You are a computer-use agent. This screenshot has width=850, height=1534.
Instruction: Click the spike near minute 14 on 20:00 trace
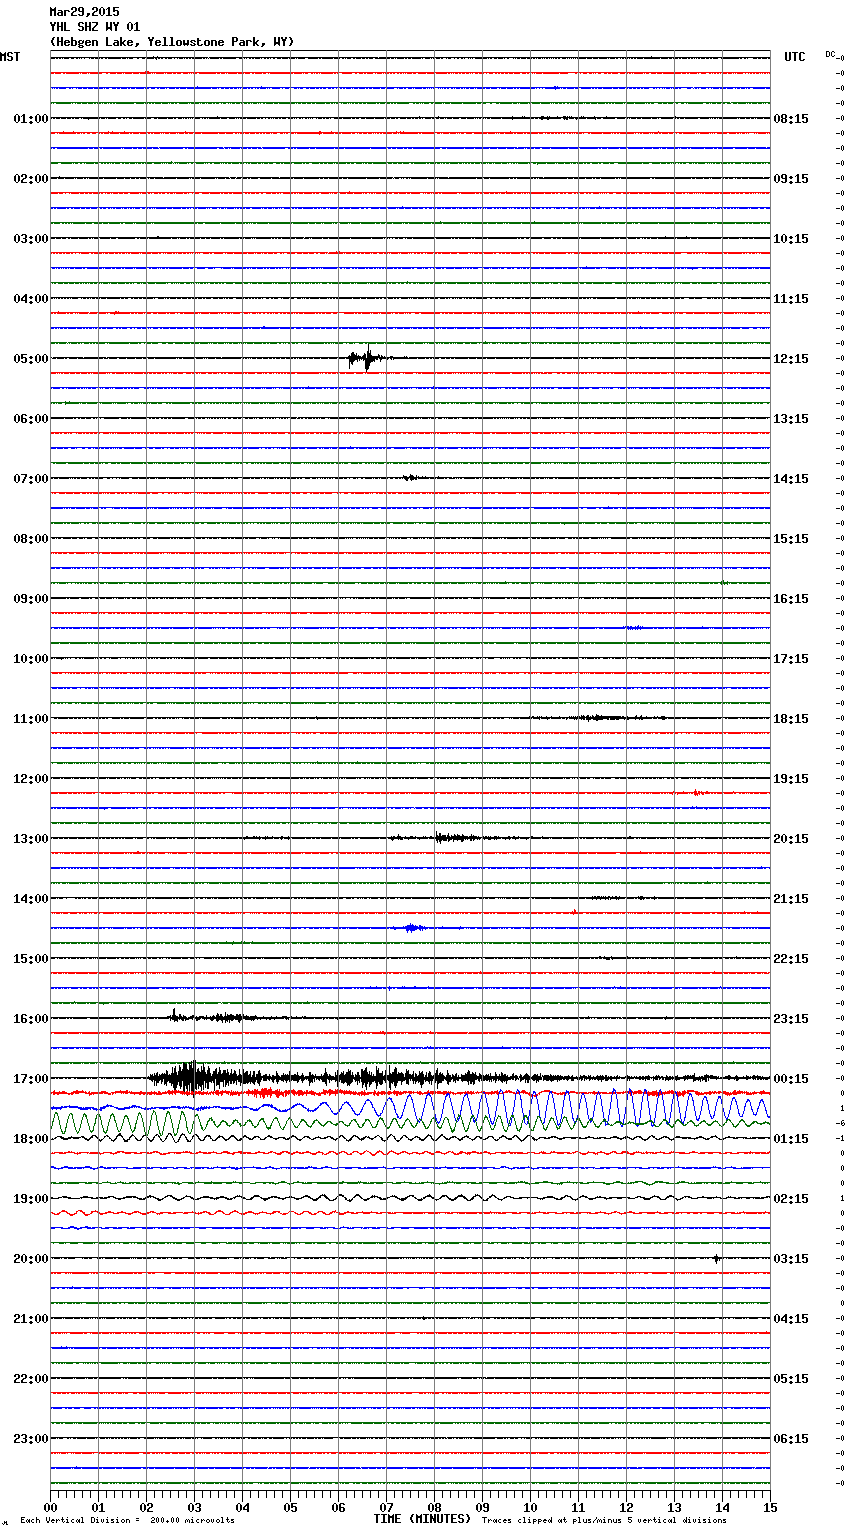[717, 1259]
